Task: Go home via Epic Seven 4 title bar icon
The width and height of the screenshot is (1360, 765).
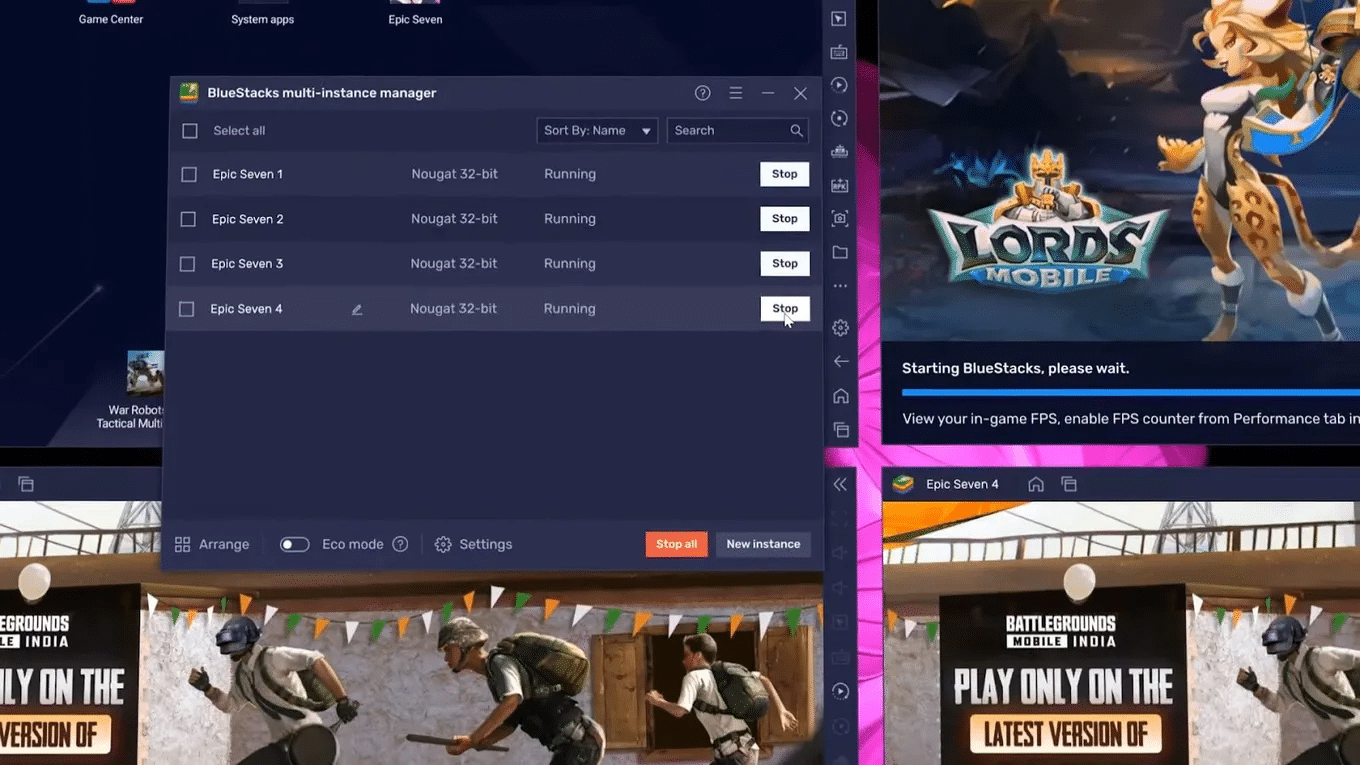Action: 1036,483
